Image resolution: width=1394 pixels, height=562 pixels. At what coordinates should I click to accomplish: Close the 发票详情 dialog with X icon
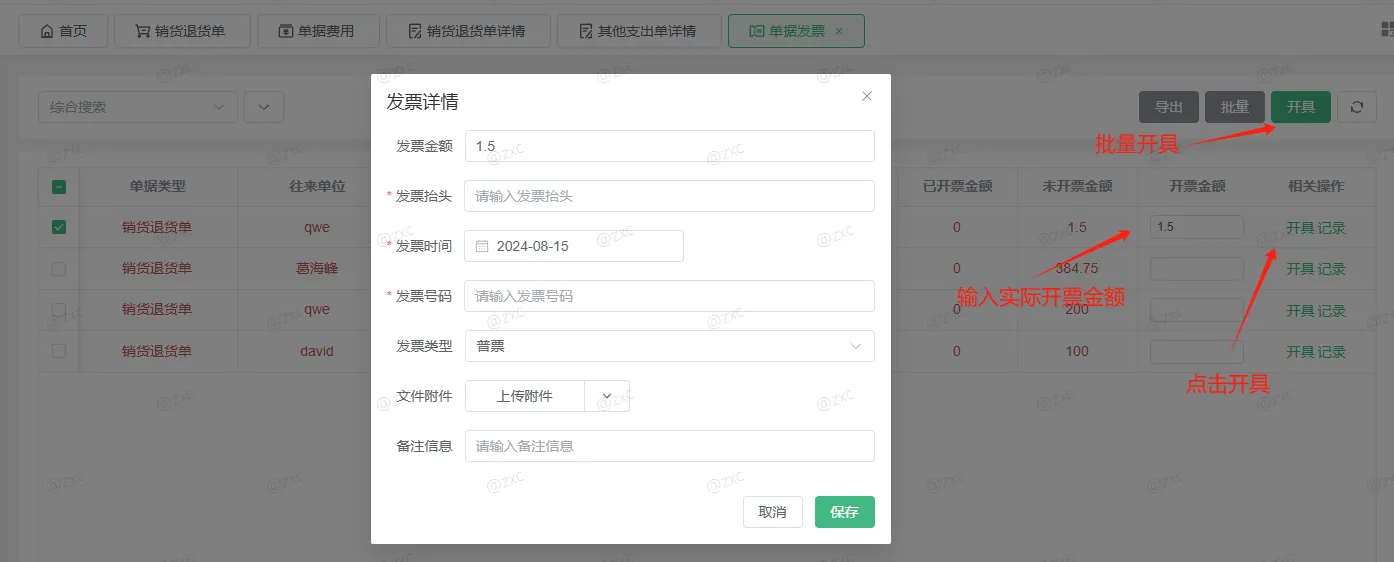tap(867, 96)
